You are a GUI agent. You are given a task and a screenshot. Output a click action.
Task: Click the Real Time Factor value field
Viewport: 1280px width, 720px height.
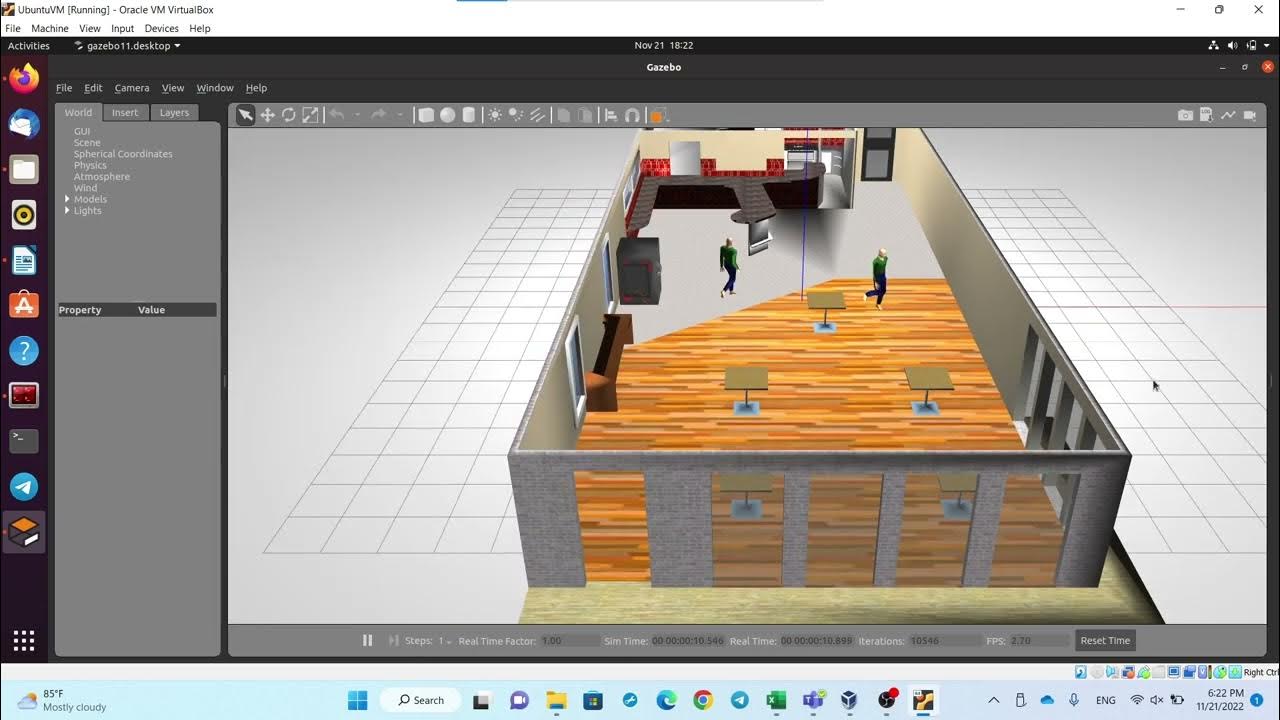click(x=570, y=641)
